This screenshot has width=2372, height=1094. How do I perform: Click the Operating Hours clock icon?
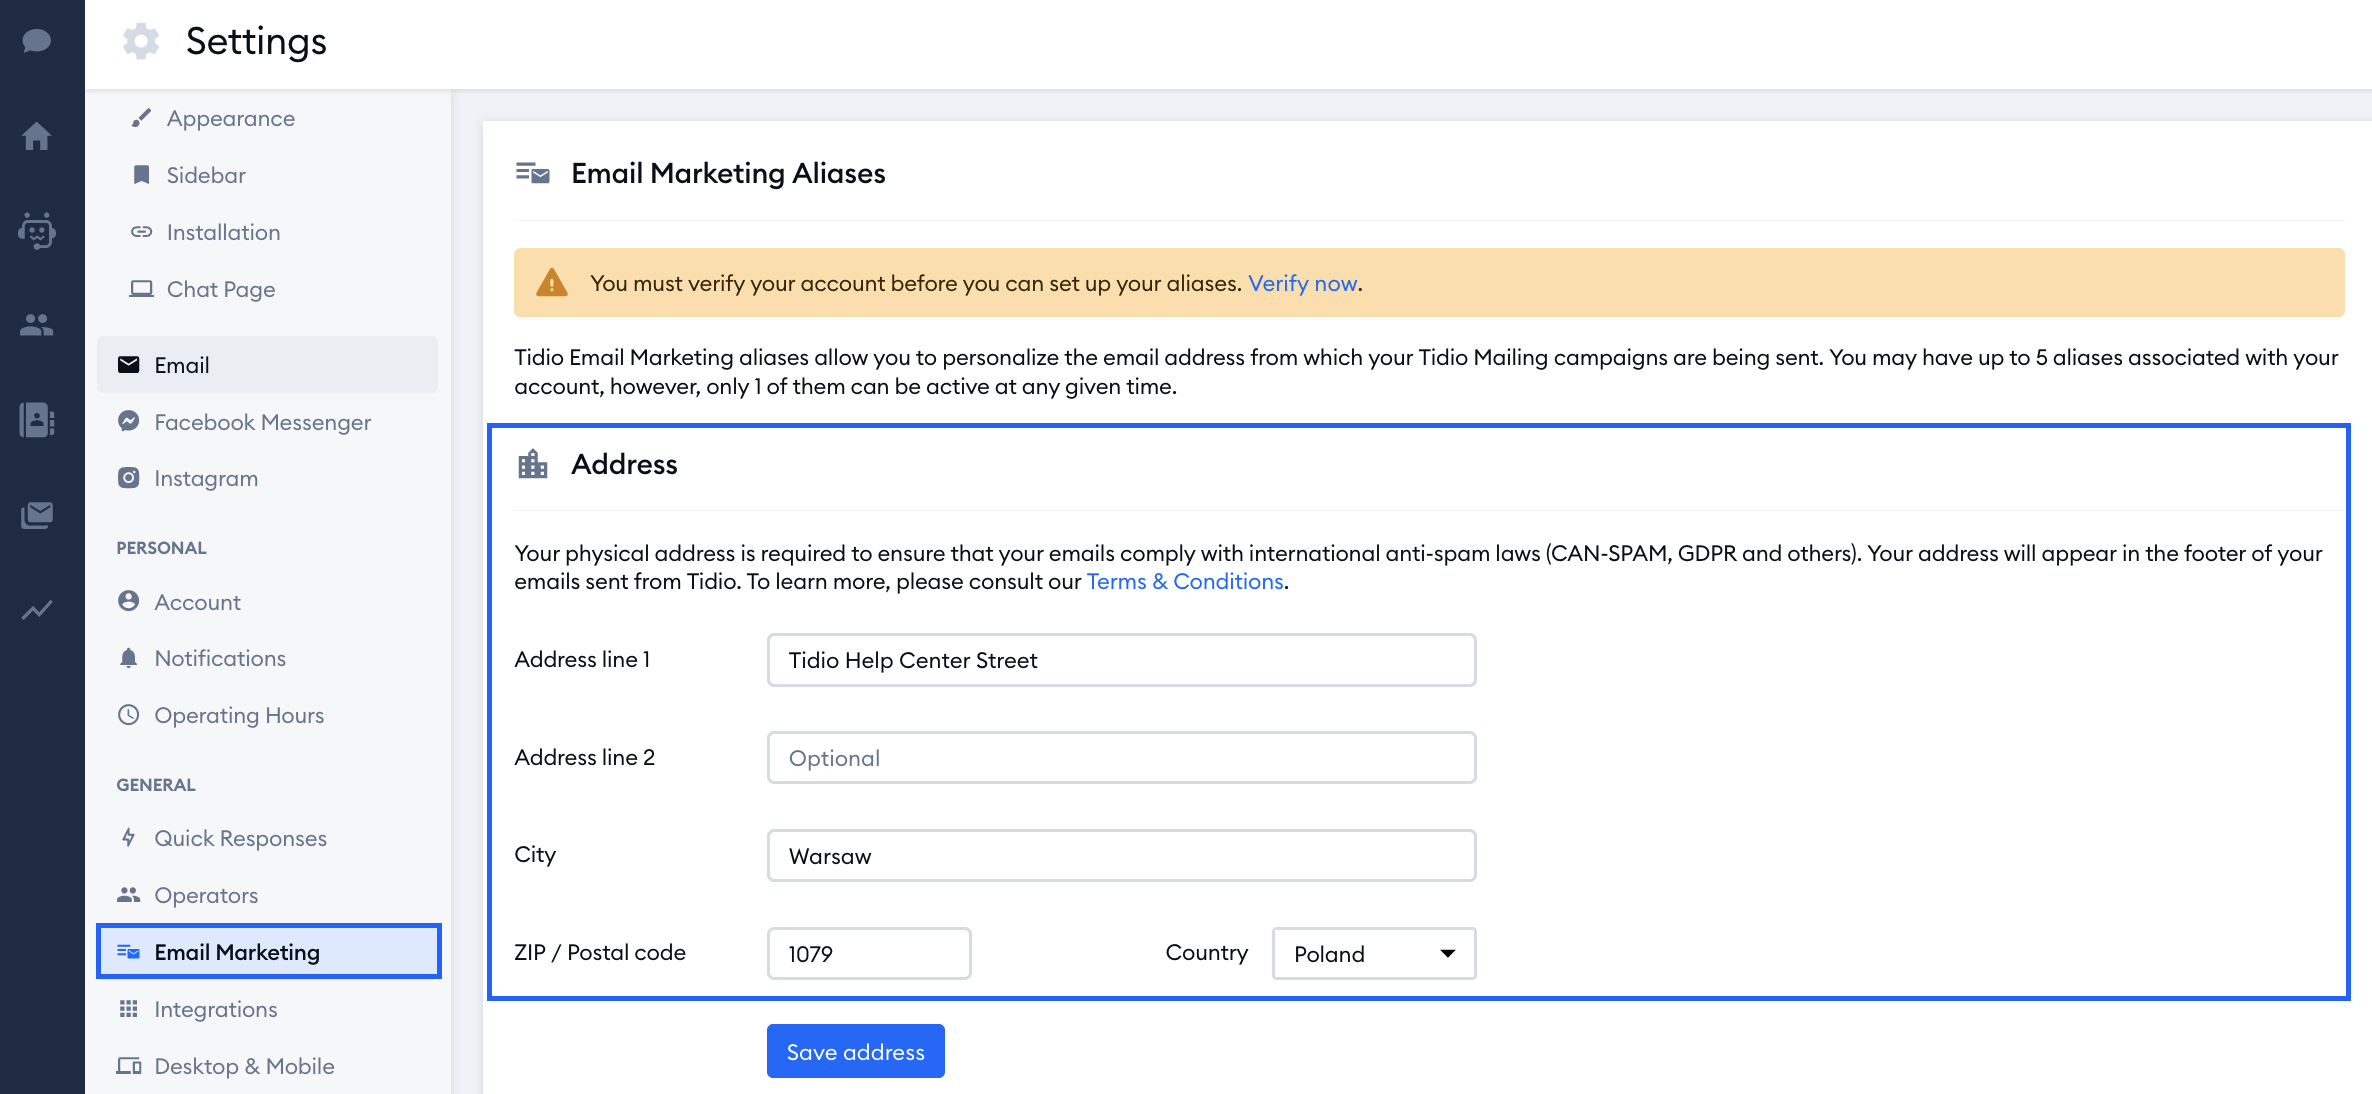click(x=129, y=715)
